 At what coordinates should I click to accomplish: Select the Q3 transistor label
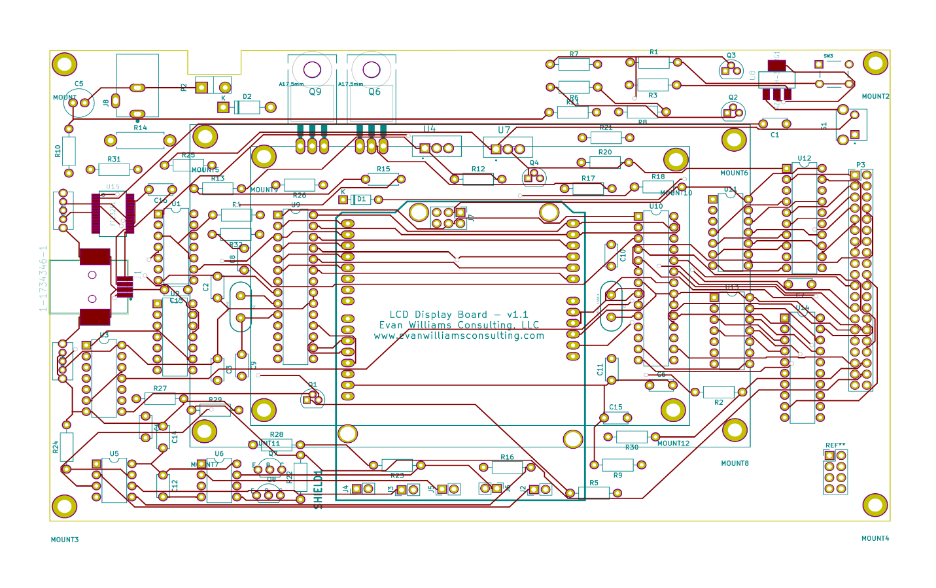pos(731,56)
